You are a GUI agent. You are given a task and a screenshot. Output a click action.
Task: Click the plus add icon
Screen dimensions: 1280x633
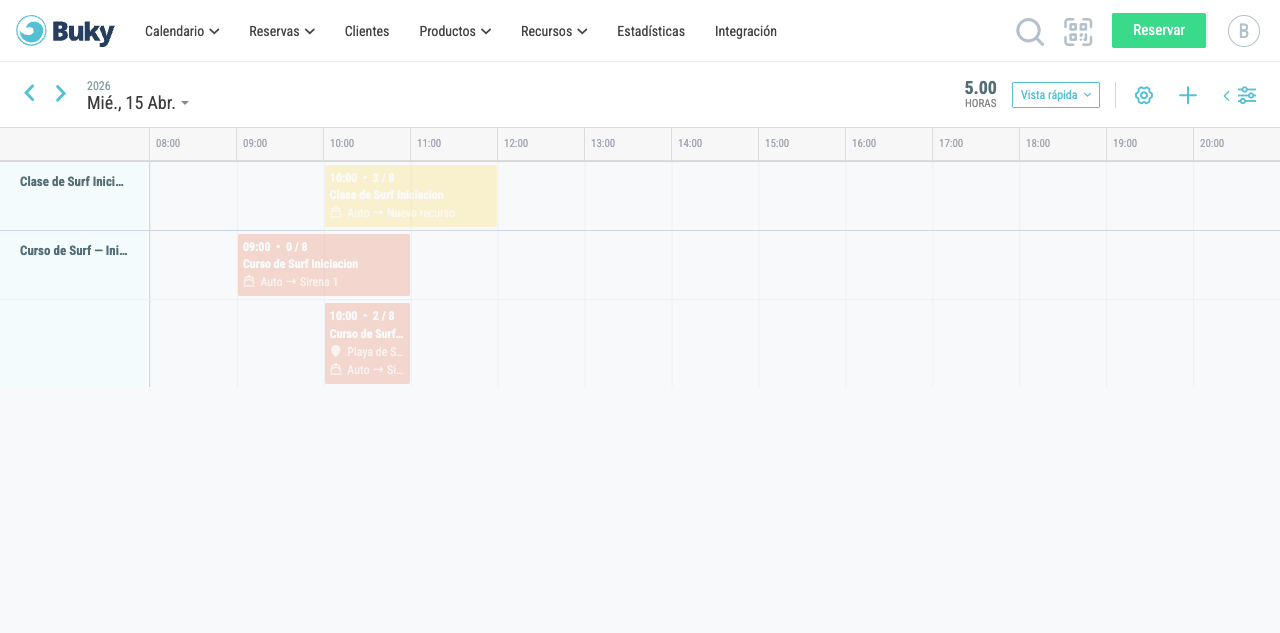click(1188, 95)
